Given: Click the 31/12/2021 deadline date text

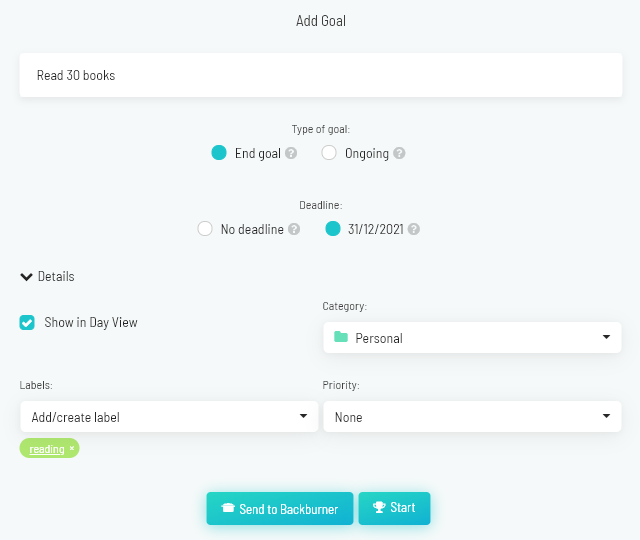Looking at the screenshot, I should pyautogui.click(x=376, y=229).
